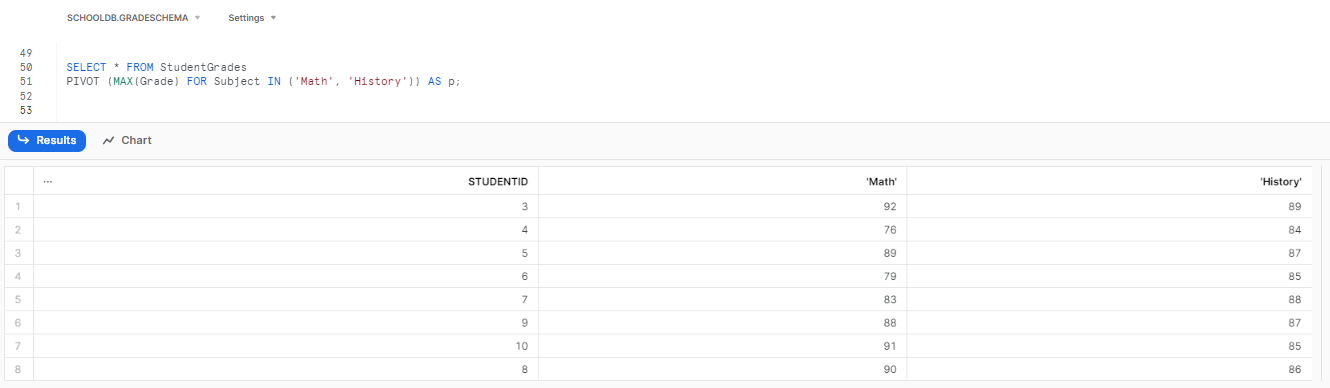Sort by the STUDENTID column header
1330x388 pixels.
pyautogui.click(x=497, y=182)
